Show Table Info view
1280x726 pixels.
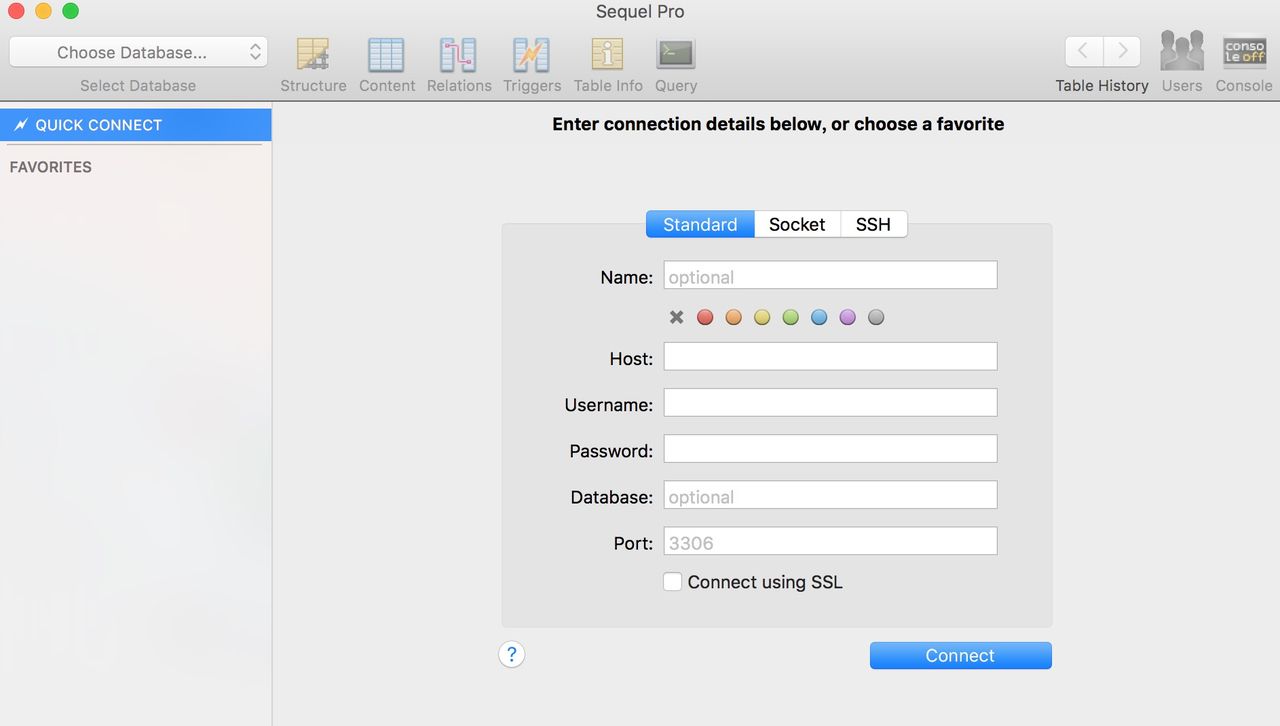coord(607,55)
